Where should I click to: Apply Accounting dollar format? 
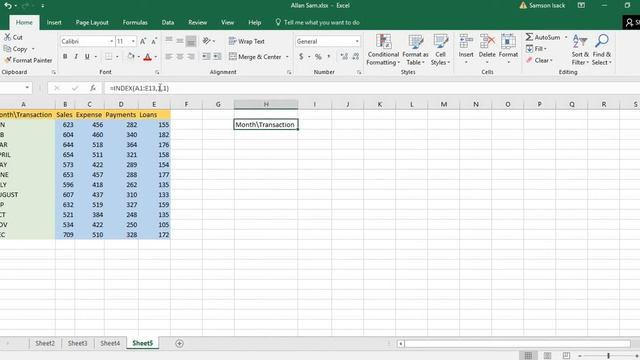pos(301,57)
